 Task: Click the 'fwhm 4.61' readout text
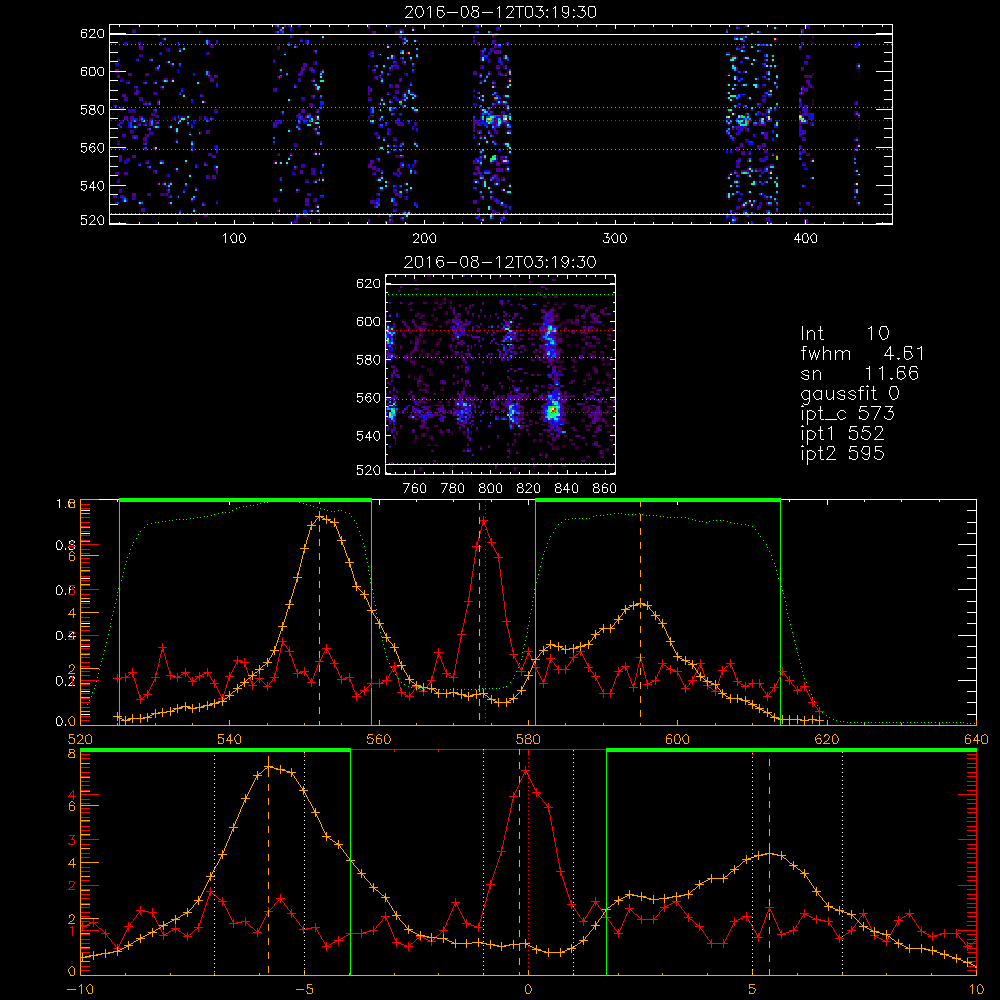pyautogui.click(x=862, y=353)
